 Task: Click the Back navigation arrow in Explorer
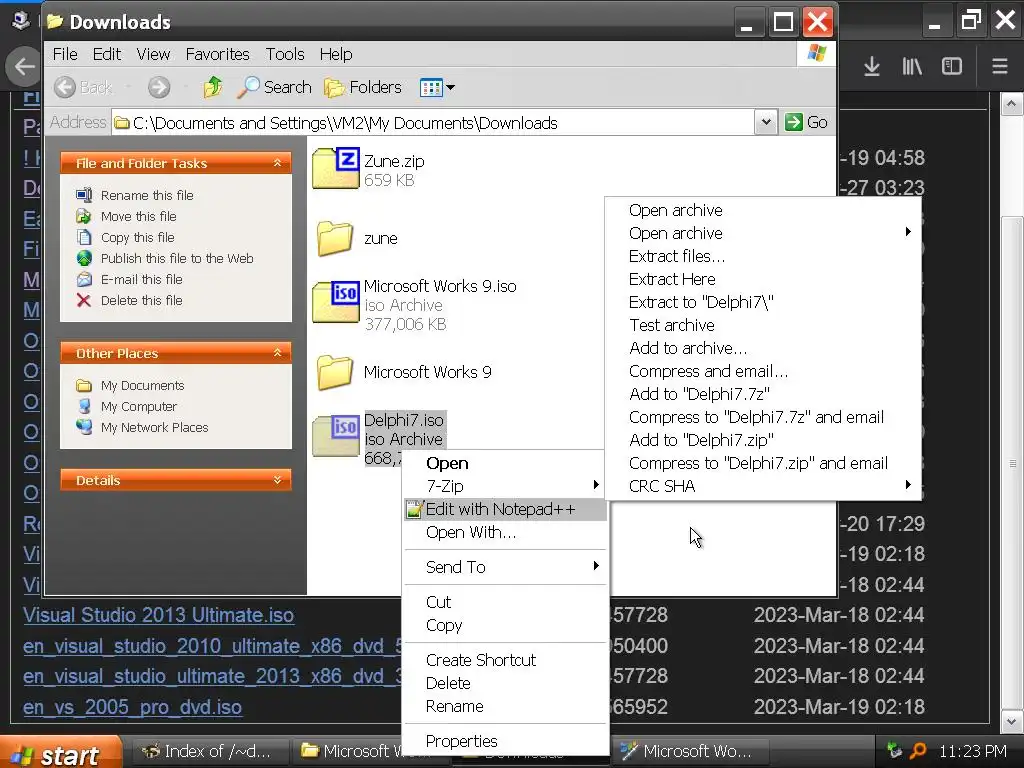point(65,87)
